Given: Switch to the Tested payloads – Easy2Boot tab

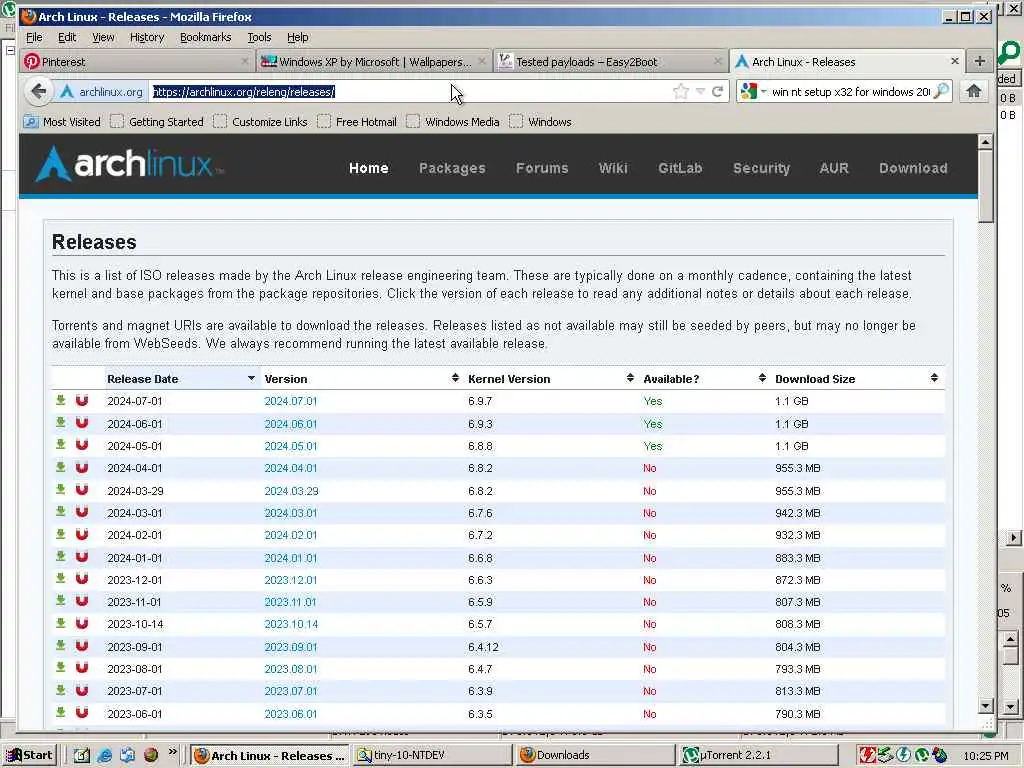Looking at the screenshot, I should [610, 61].
